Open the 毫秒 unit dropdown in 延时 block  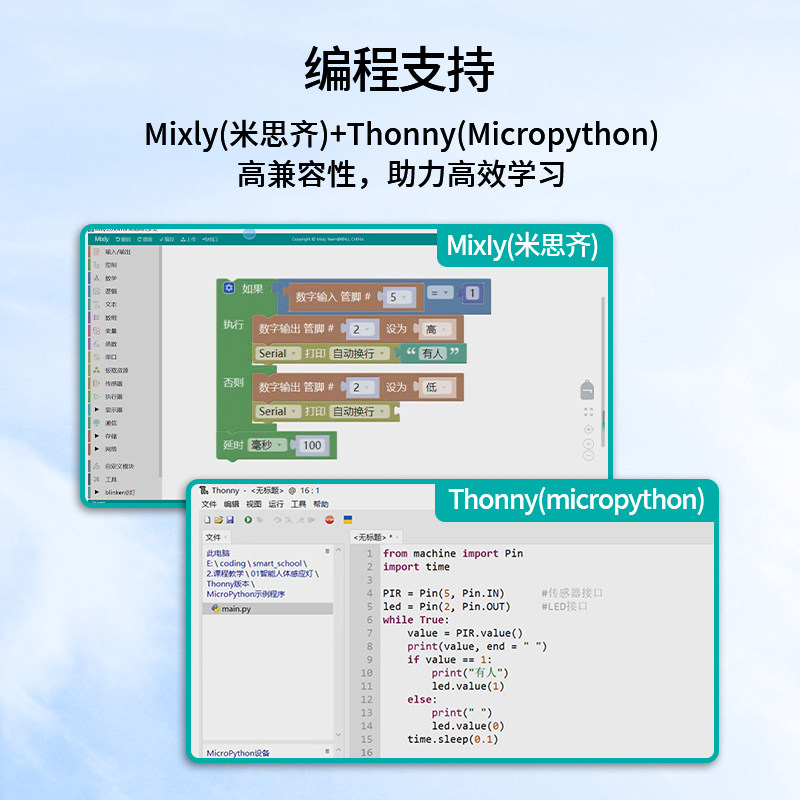click(x=267, y=445)
